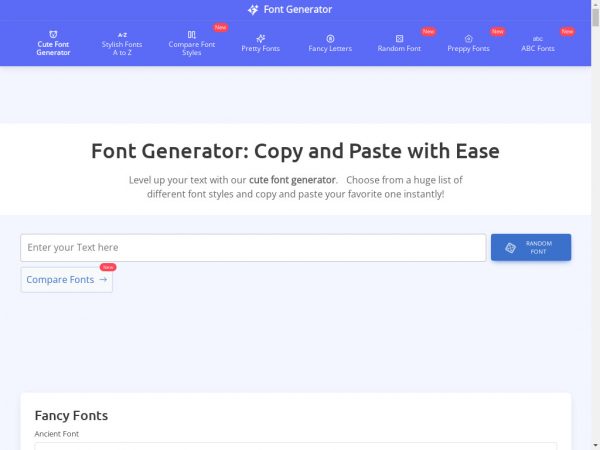The height and width of the screenshot is (450, 600).
Task: Click the cat icon above Cute Font Generator
Action: pyautogui.click(x=53, y=34)
